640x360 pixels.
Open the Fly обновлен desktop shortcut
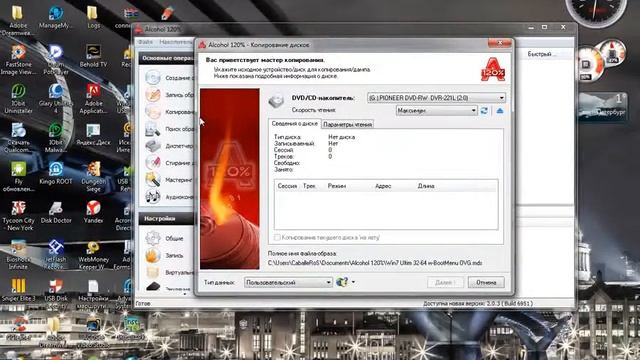tap(18, 177)
